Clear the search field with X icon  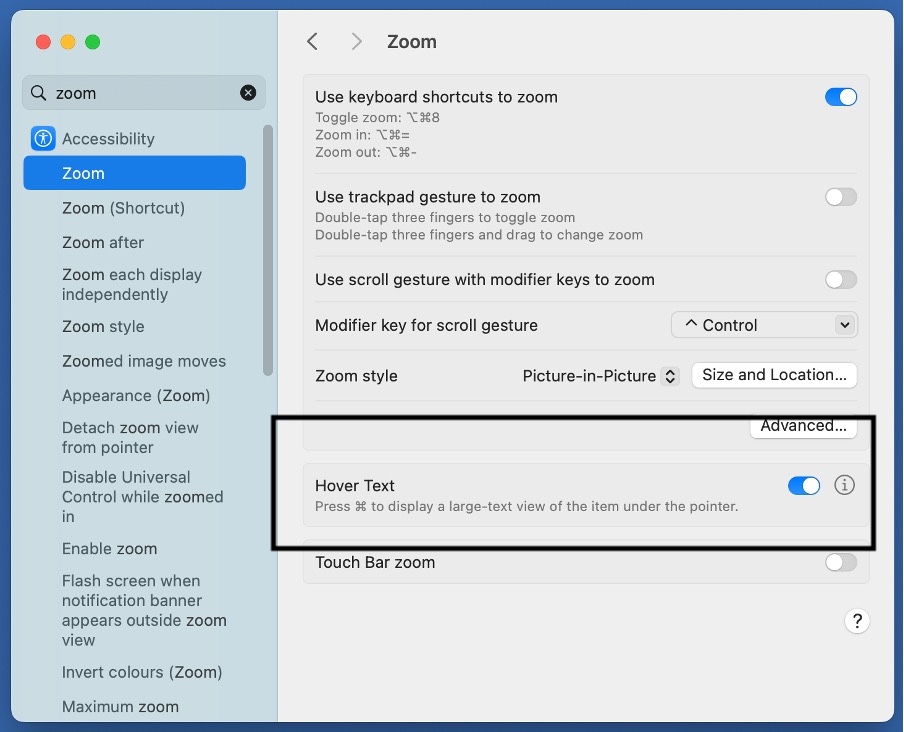coord(248,93)
